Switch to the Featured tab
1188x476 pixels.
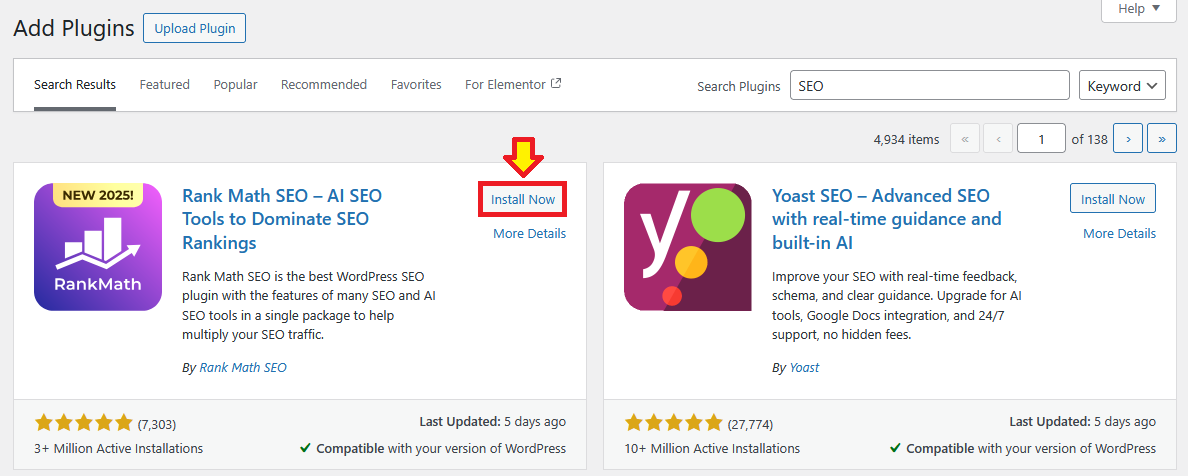coord(164,85)
